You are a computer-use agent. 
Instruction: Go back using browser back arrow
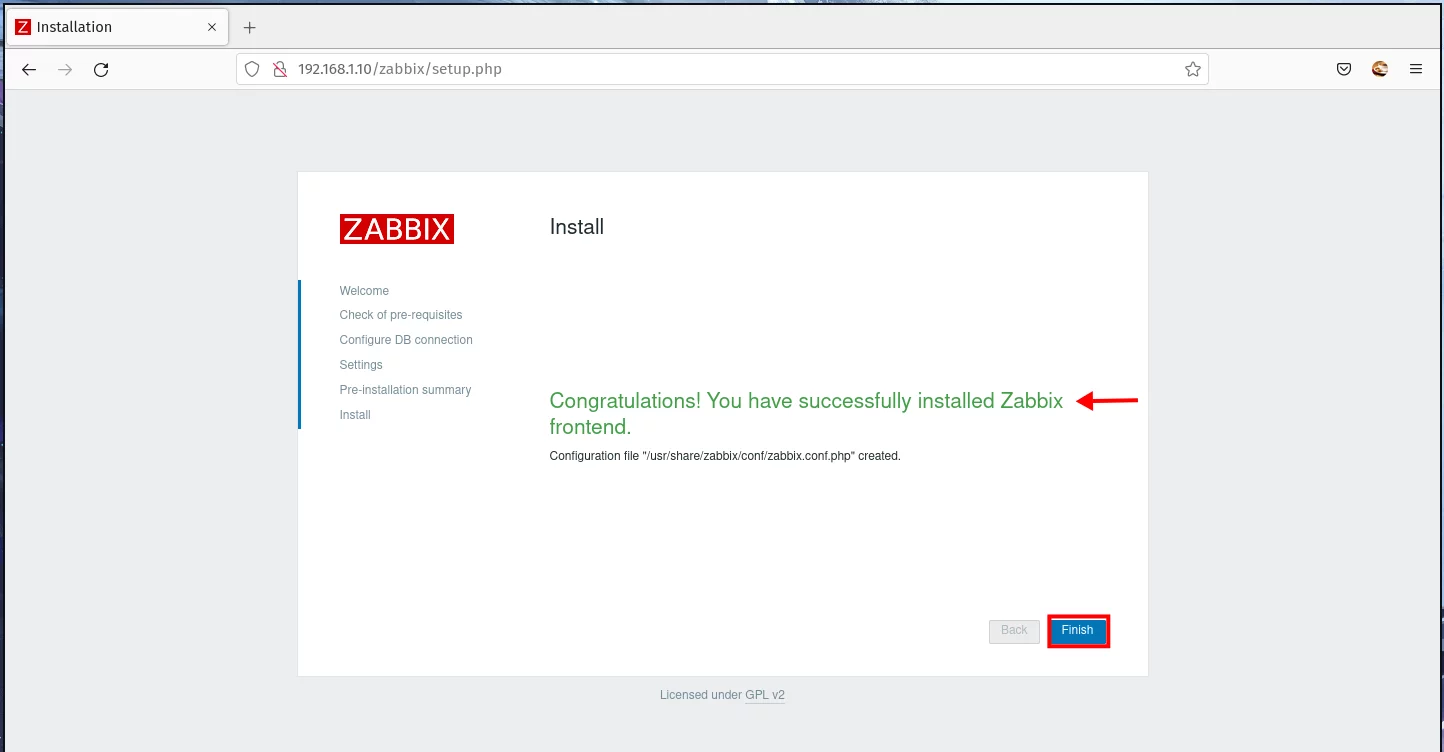pyautogui.click(x=29, y=69)
